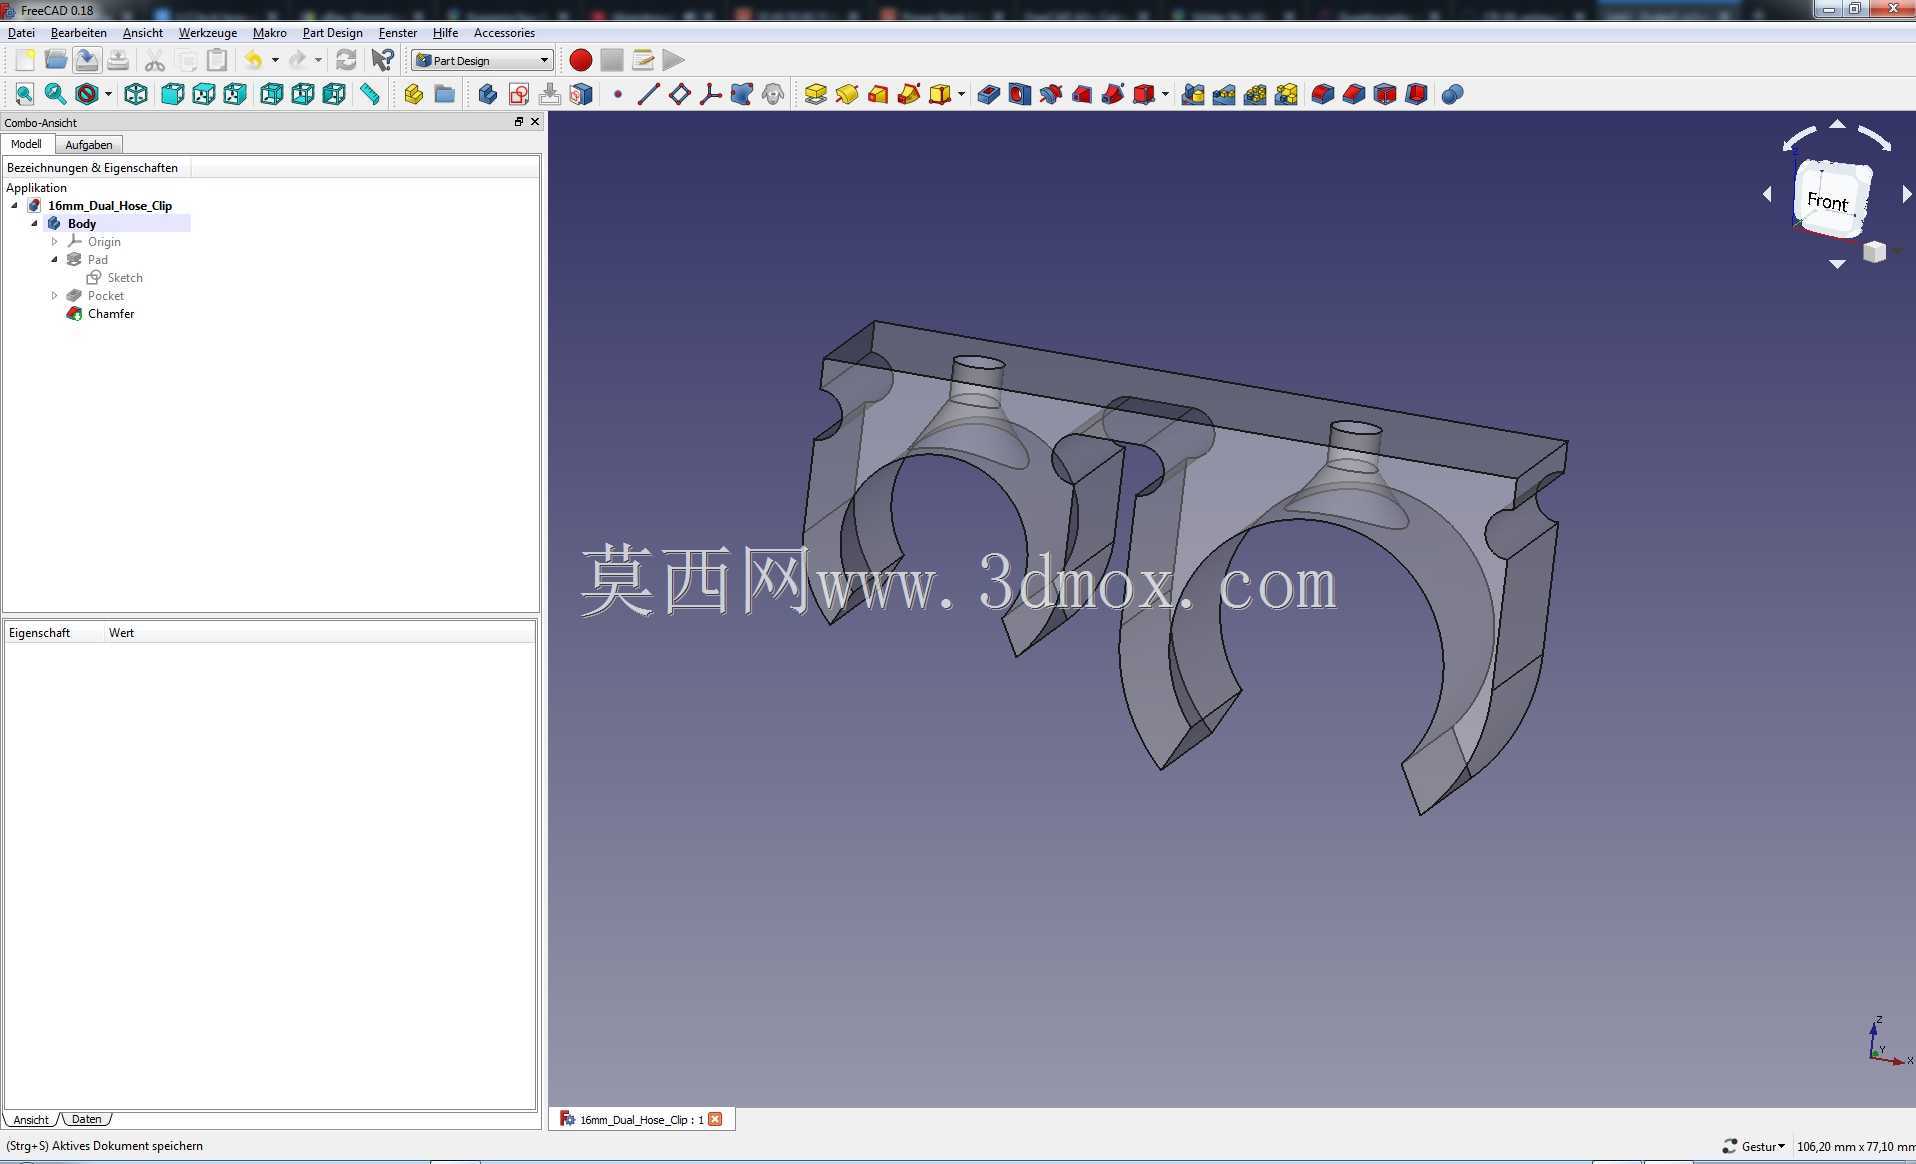This screenshot has width=1916, height=1164.
Task: Close the 16mm_Dual_Hose_Clip document tab
Action: (x=715, y=1119)
